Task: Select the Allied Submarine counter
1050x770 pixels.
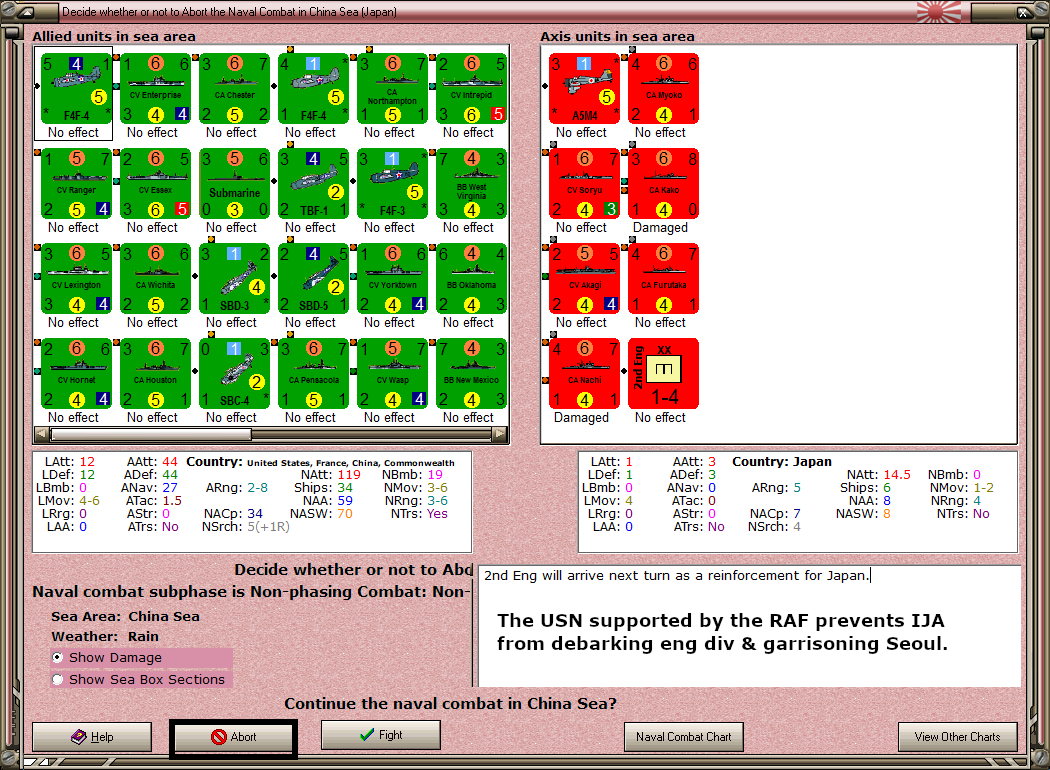Action: 234,184
